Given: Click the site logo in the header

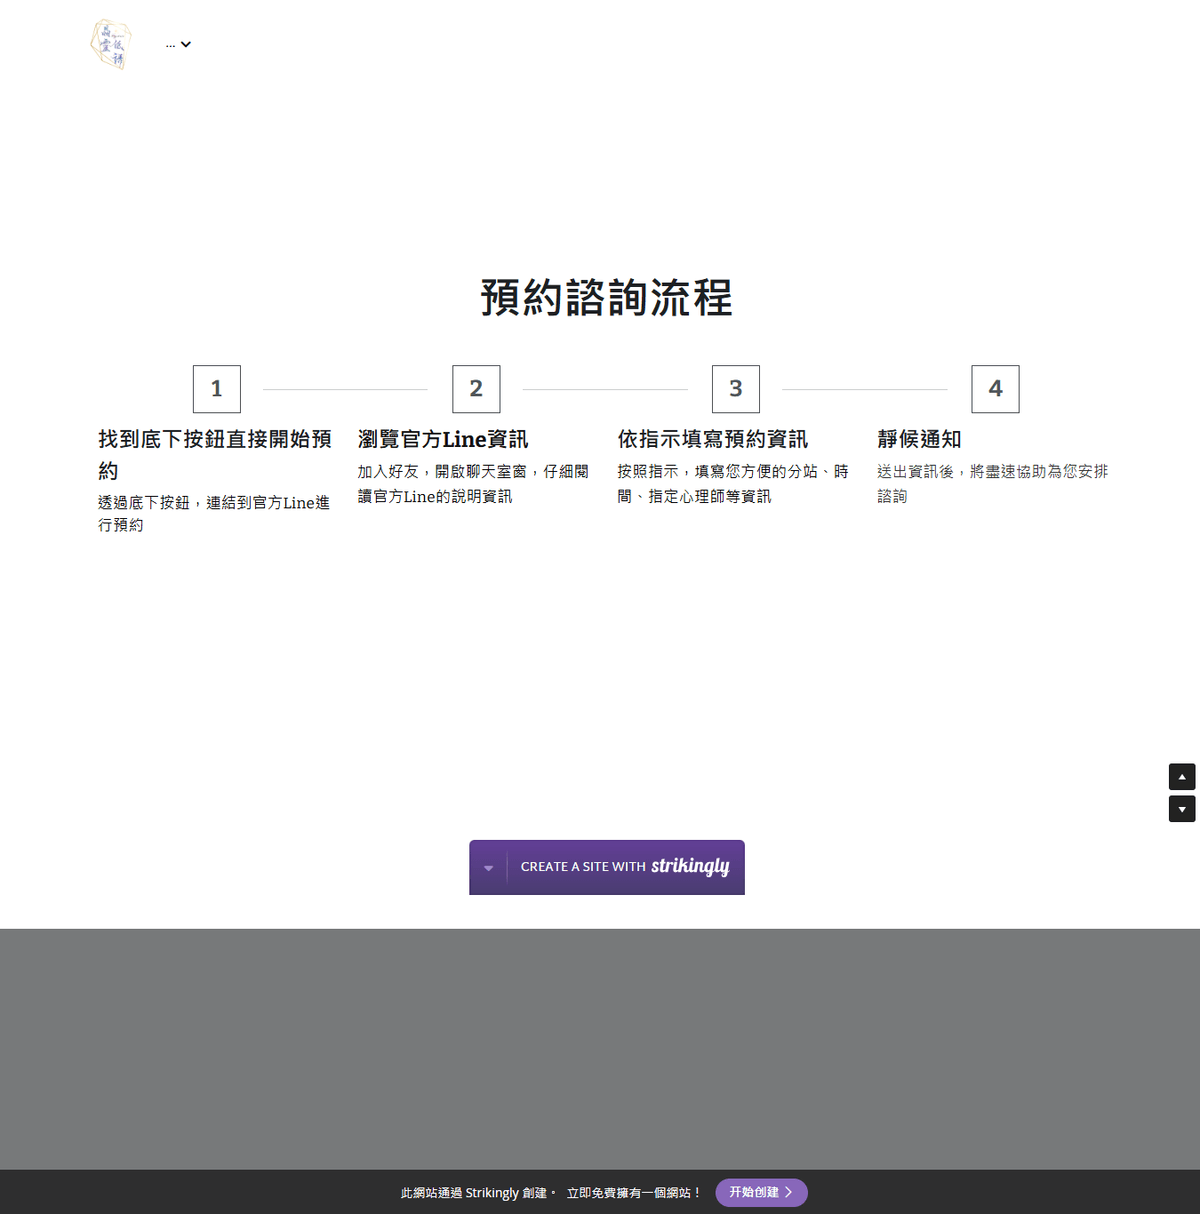Looking at the screenshot, I should coord(110,45).
